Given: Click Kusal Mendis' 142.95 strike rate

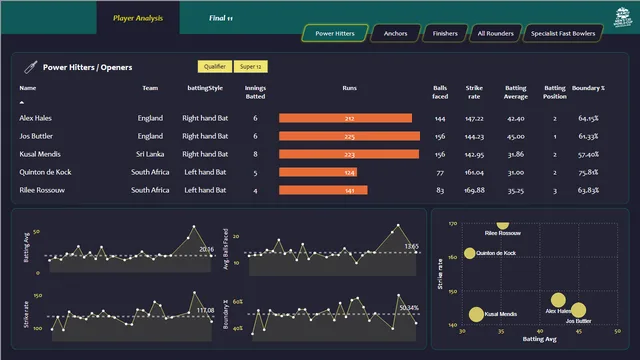Looking at the screenshot, I should (x=474, y=154).
